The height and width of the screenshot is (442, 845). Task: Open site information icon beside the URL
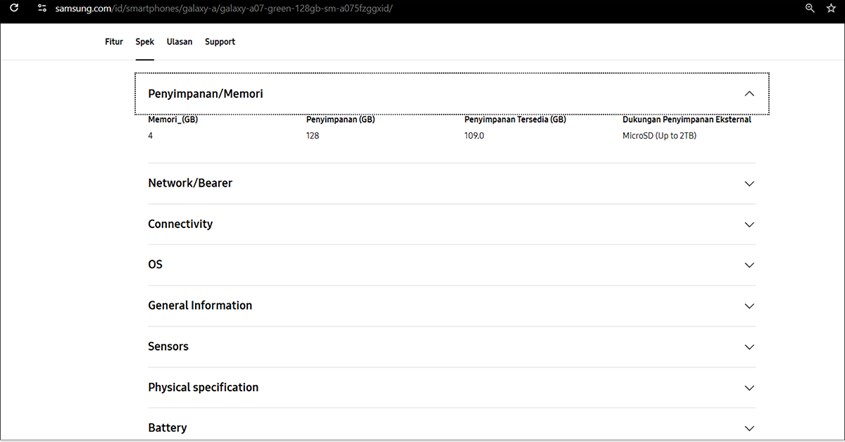(x=42, y=8)
